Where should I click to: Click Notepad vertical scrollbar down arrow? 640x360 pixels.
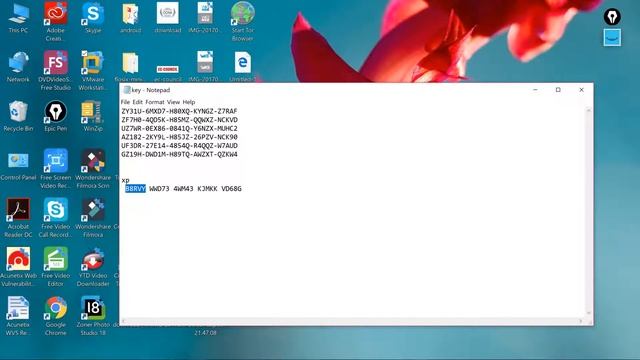pyautogui.click(x=589, y=313)
